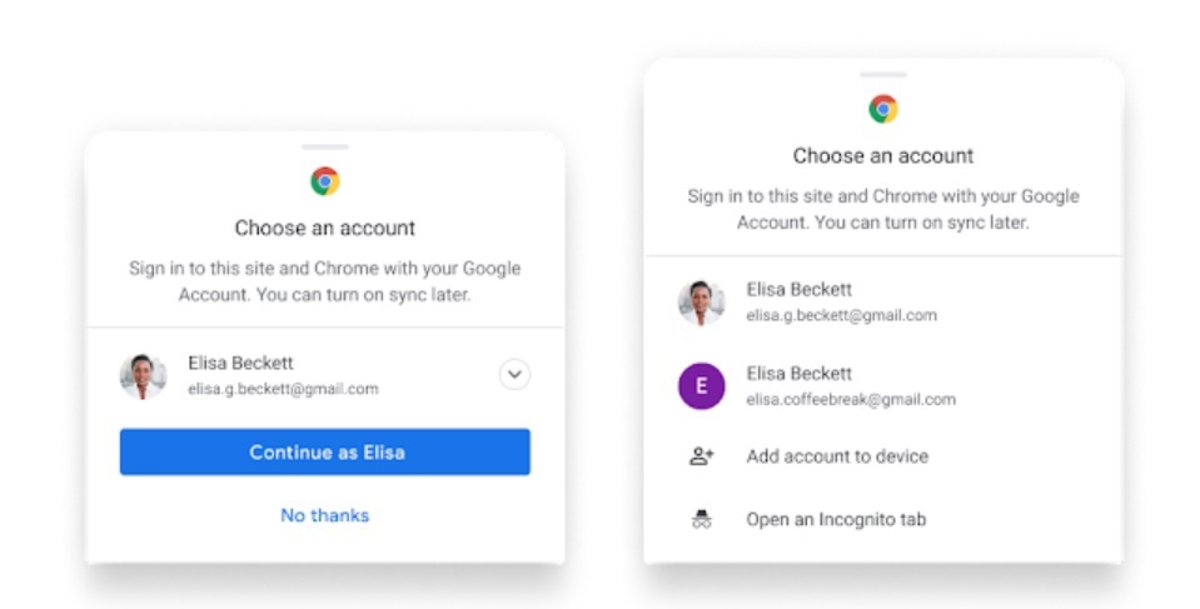This screenshot has width=1200, height=609.
Task: Click Elisa's profile photo in right account list
Action: click(x=701, y=302)
